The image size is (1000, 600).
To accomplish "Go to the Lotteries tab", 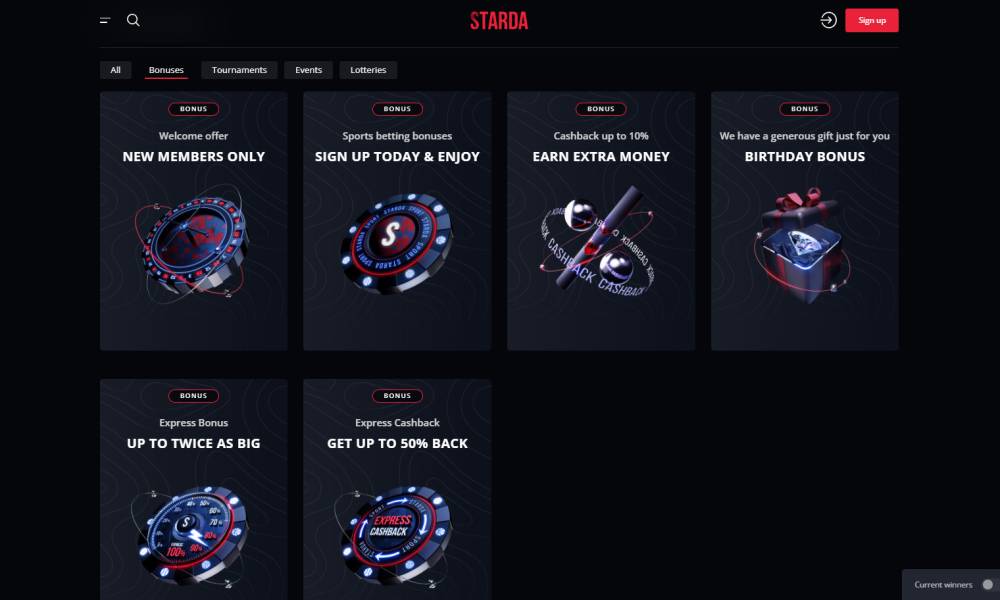I will [x=368, y=70].
